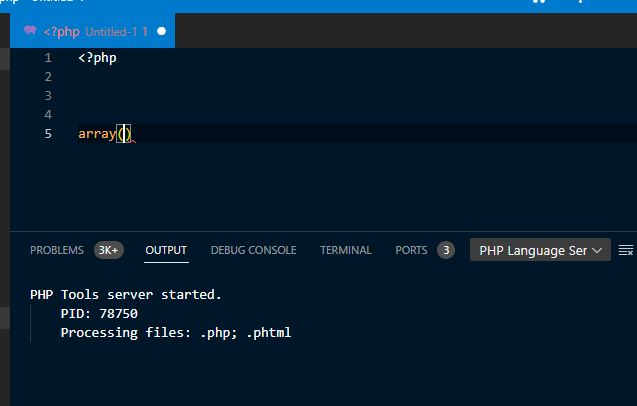Click the 'PID: 78750' output line
Viewport: 637px width, 406px height.
point(99,314)
